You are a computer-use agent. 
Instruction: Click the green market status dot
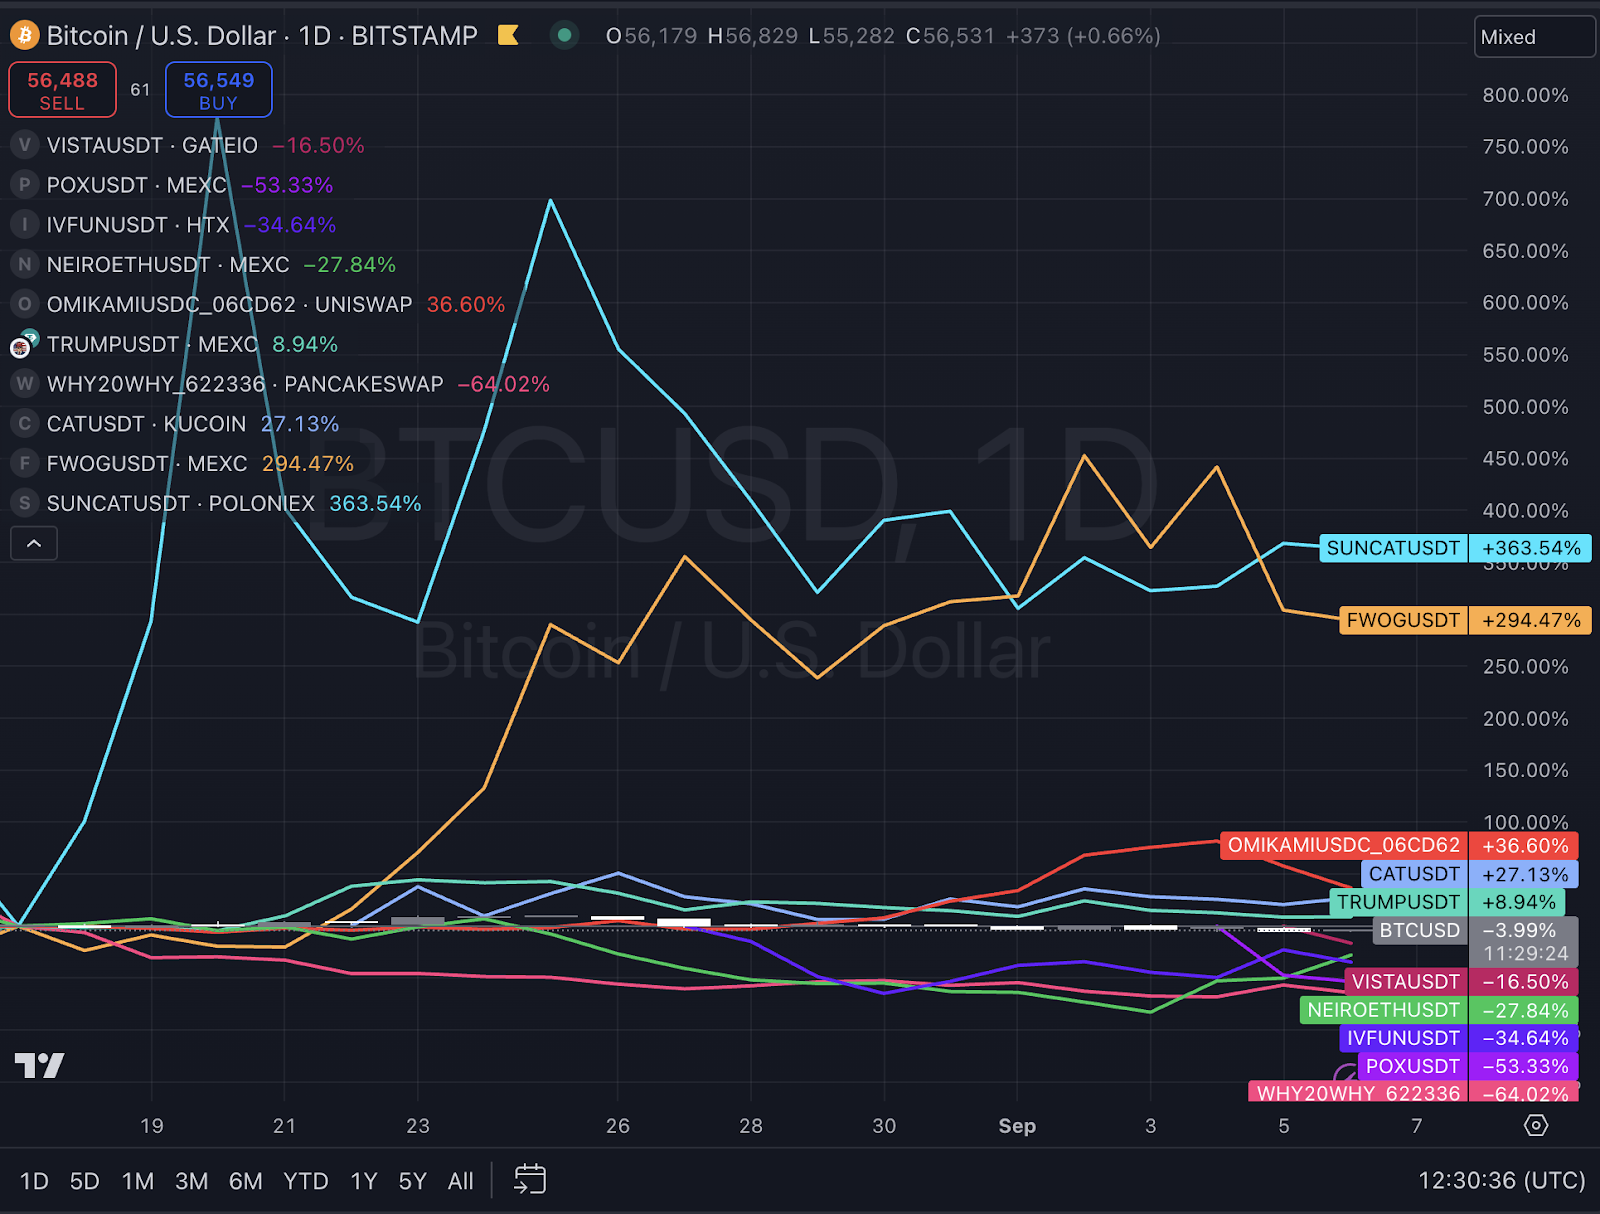[x=564, y=36]
